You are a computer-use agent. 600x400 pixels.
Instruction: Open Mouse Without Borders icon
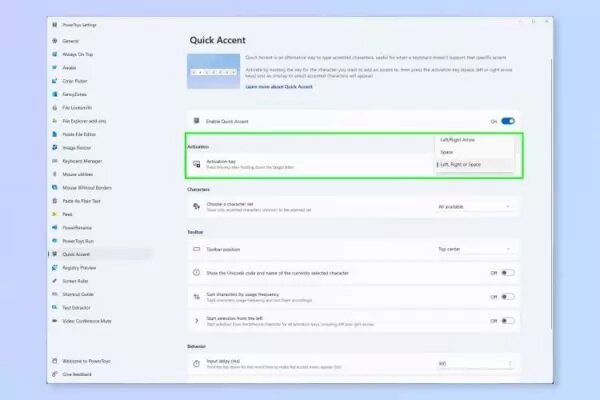[x=55, y=188]
